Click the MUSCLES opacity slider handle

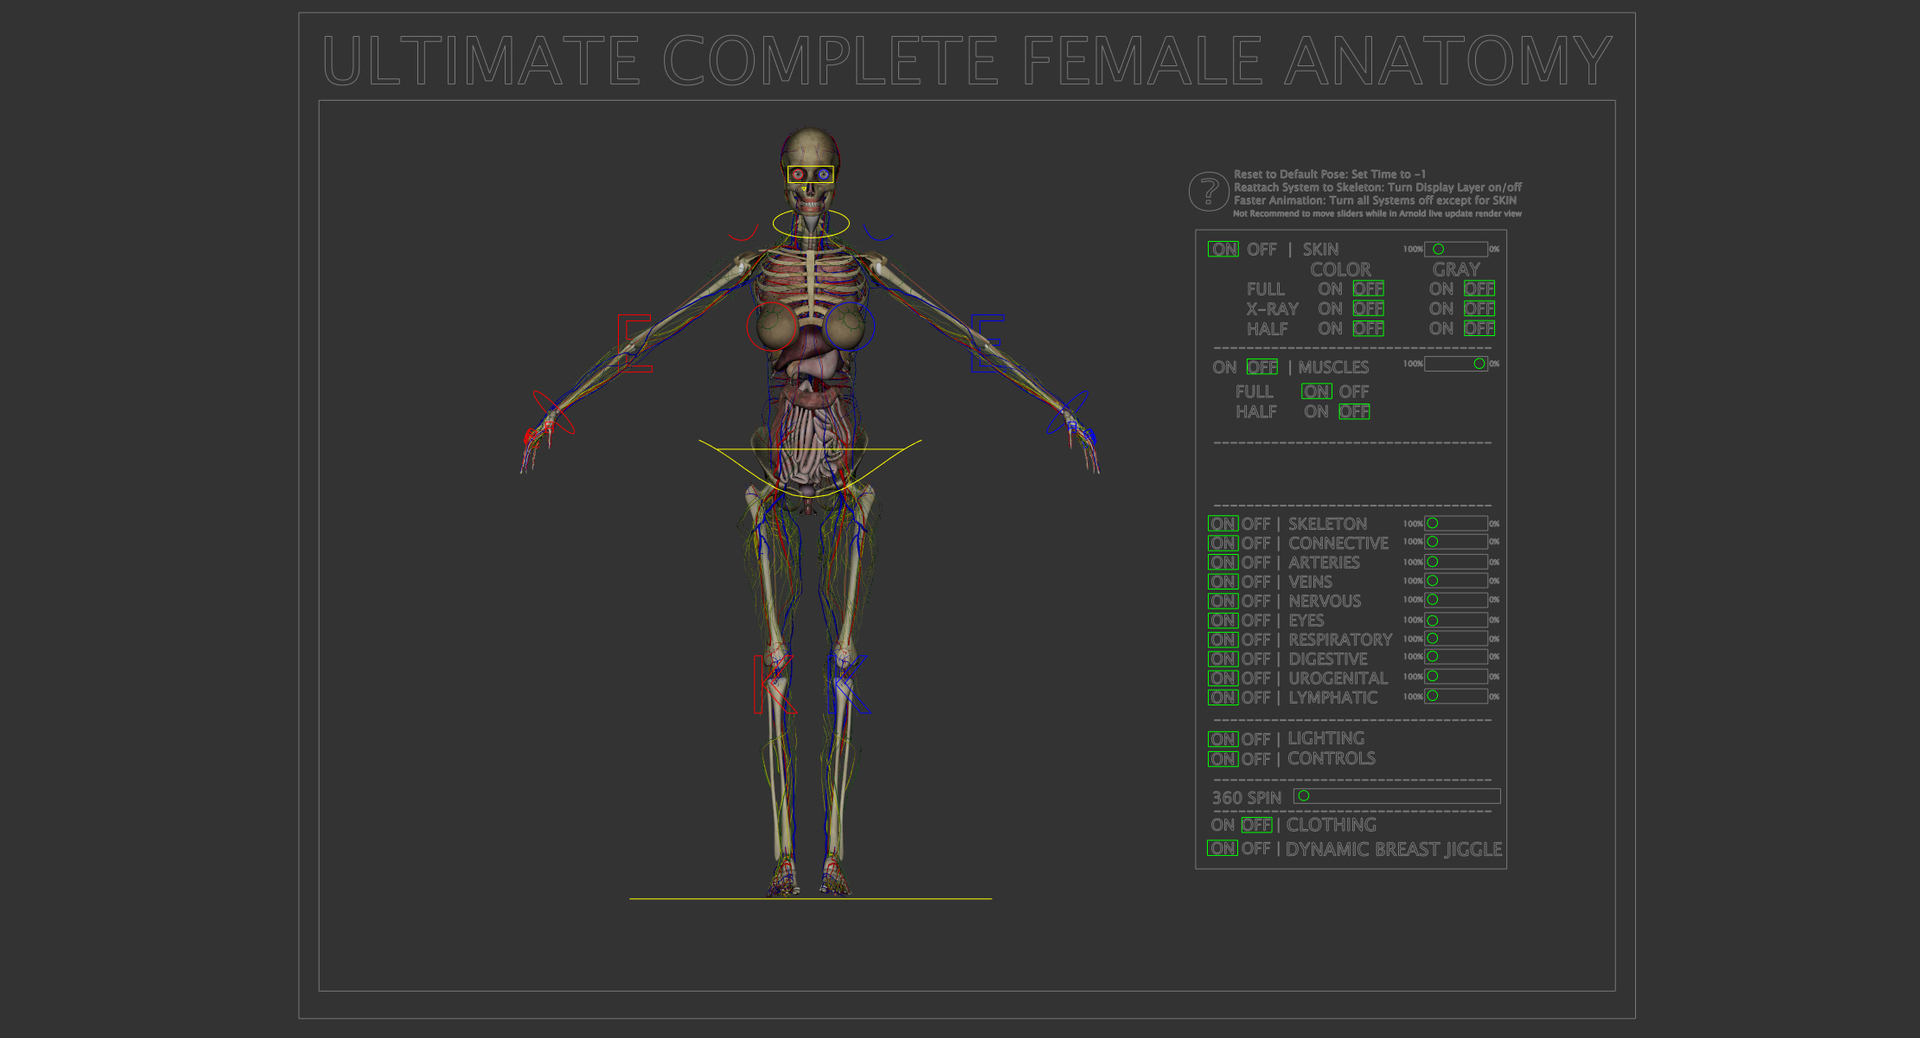tap(1479, 364)
